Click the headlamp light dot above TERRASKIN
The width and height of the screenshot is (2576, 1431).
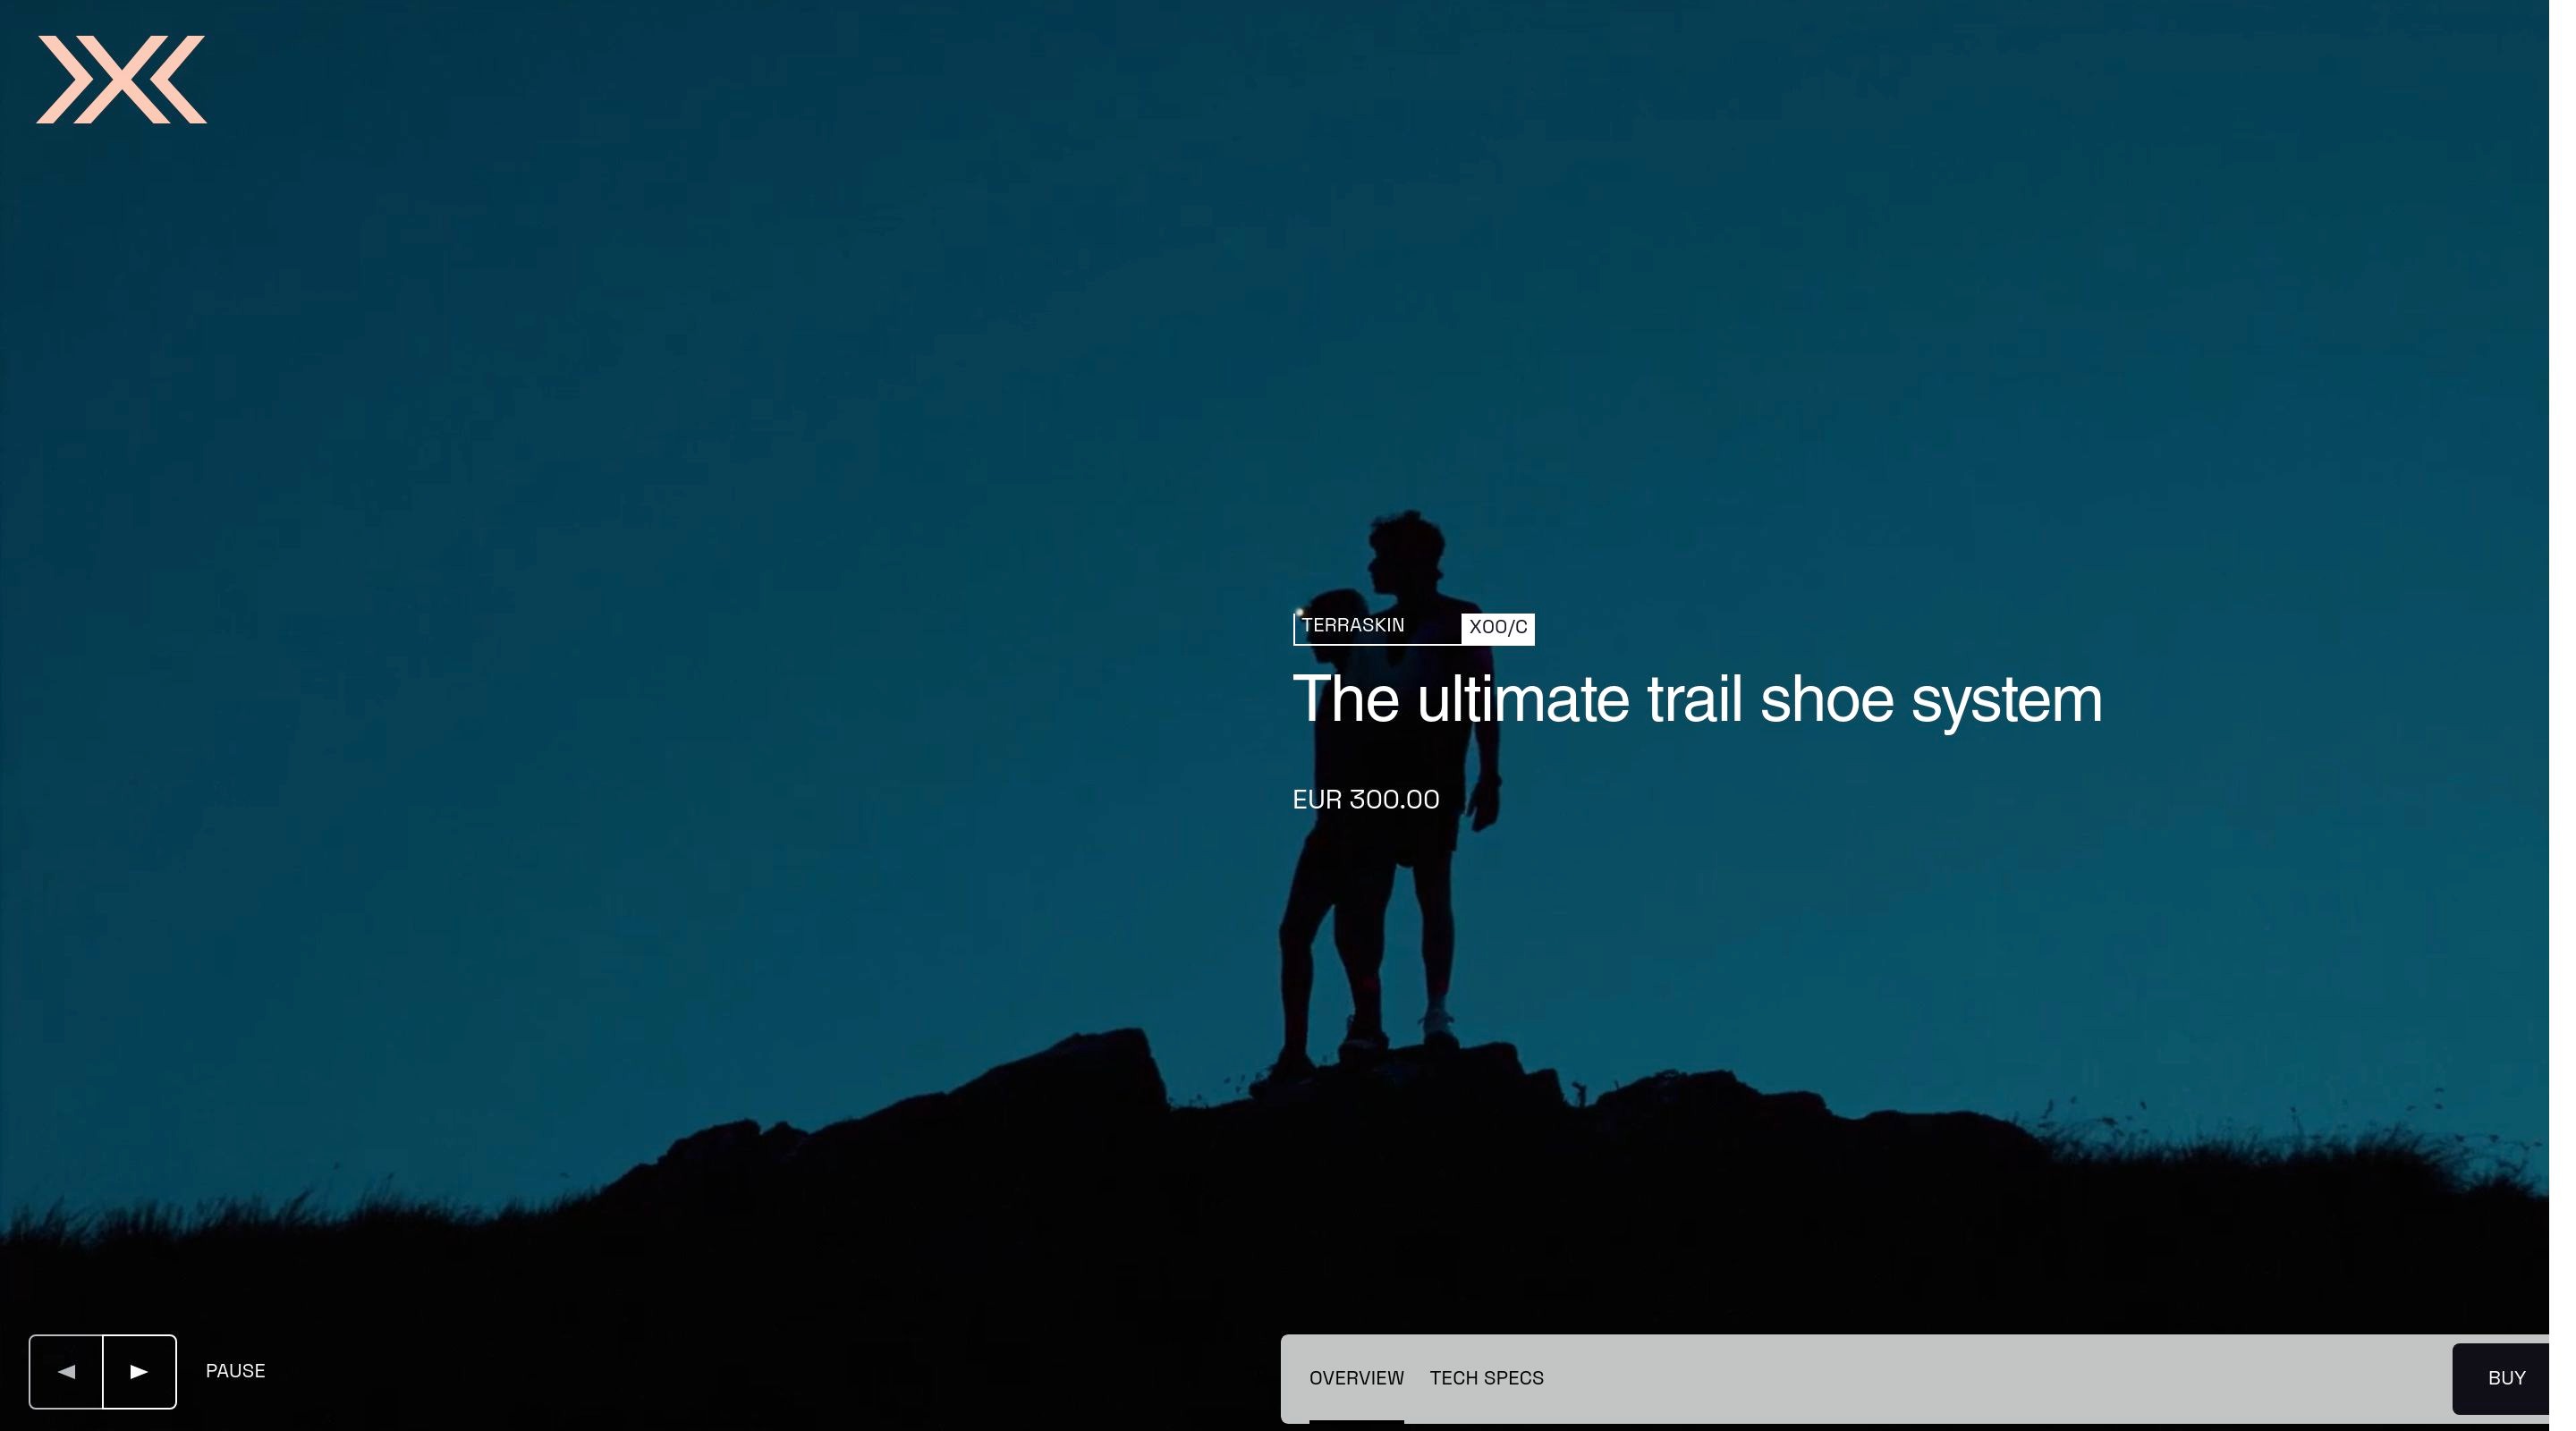(x=1299, y=612)
